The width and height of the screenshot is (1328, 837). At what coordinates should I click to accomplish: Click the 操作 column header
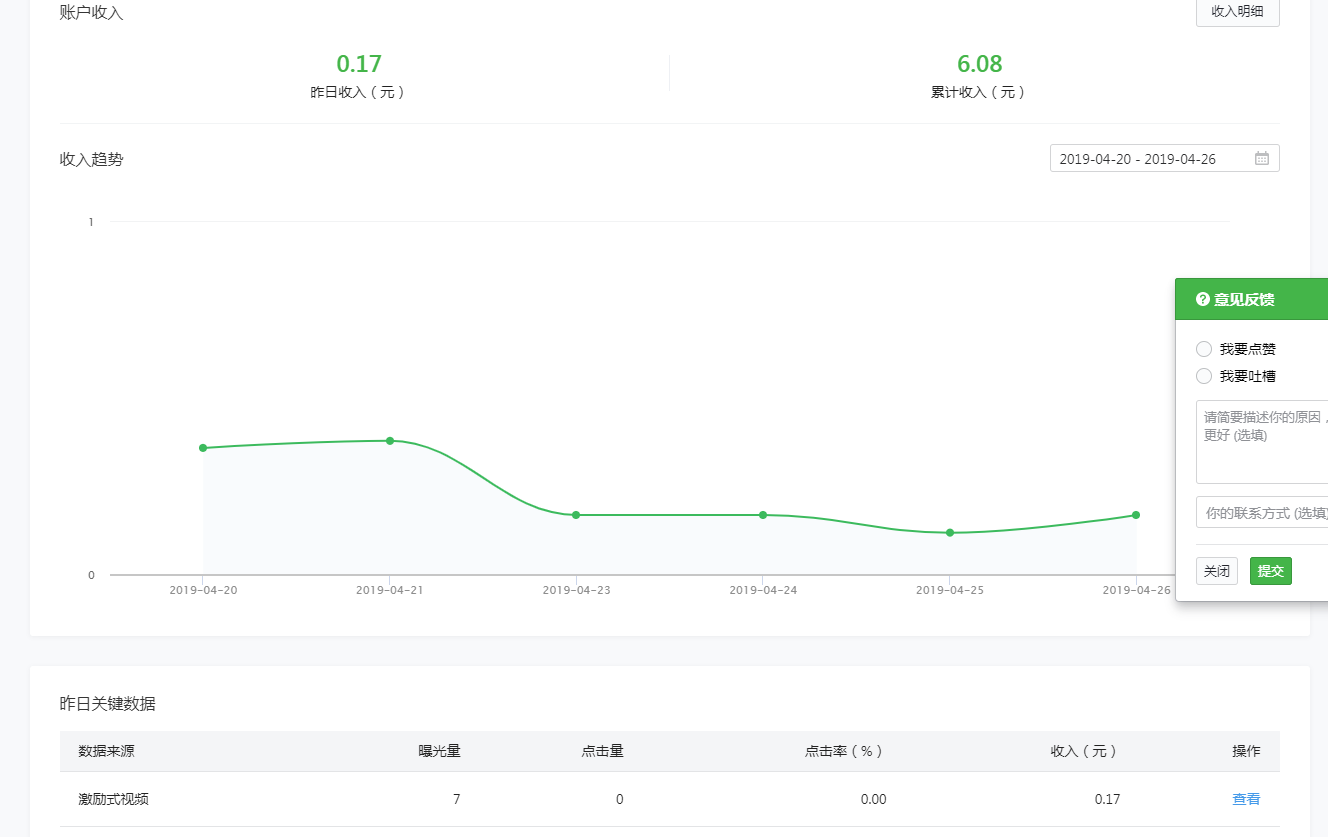click(x=1246, y=751)
